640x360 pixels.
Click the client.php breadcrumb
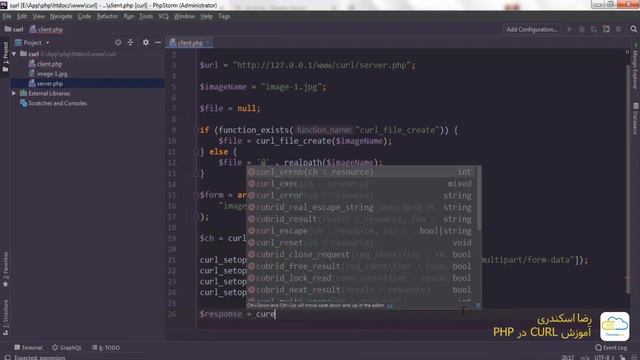[46, 29]
